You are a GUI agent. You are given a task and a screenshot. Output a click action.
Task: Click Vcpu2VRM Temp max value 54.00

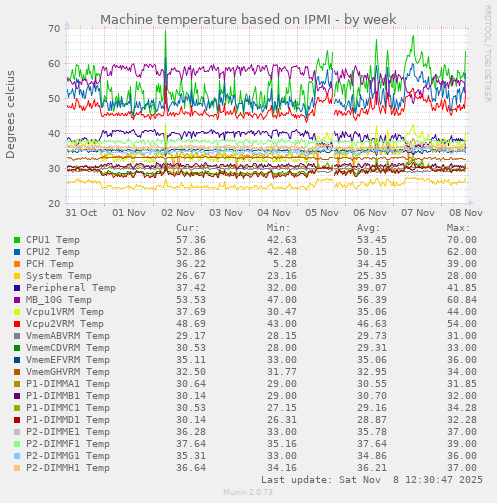coord(462,324)
